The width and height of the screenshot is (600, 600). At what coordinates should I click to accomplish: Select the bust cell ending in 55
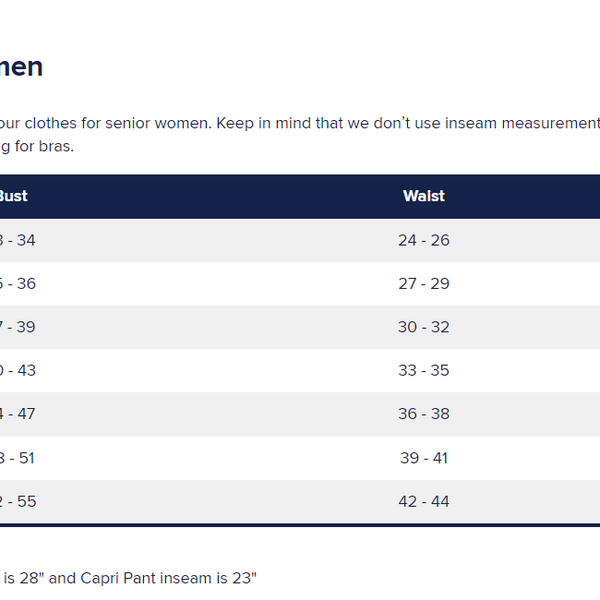coord(18,501)
